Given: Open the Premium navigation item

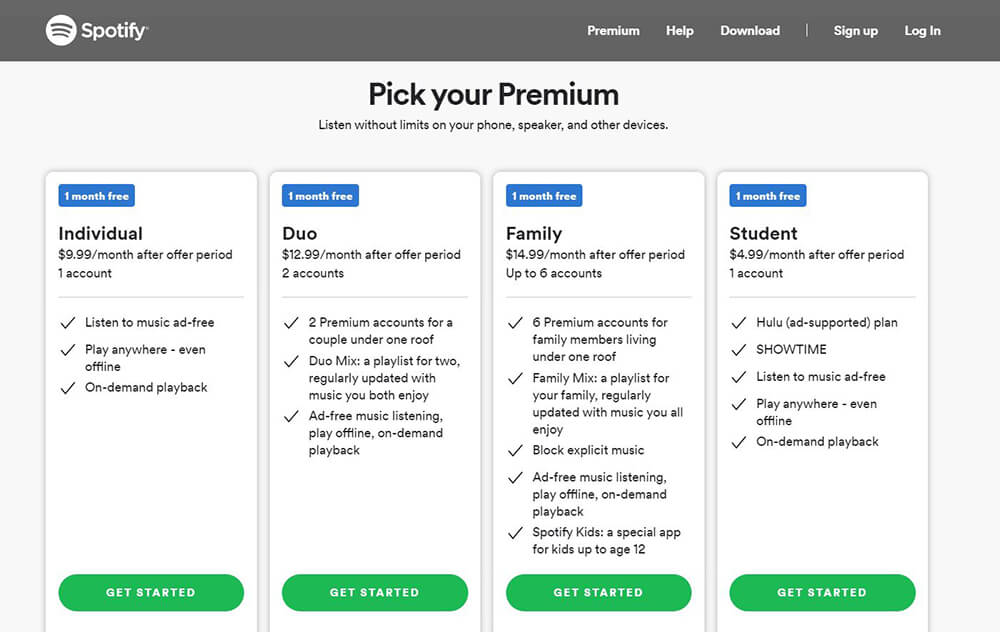Looking at the screenshot, I should coord(613,31).
